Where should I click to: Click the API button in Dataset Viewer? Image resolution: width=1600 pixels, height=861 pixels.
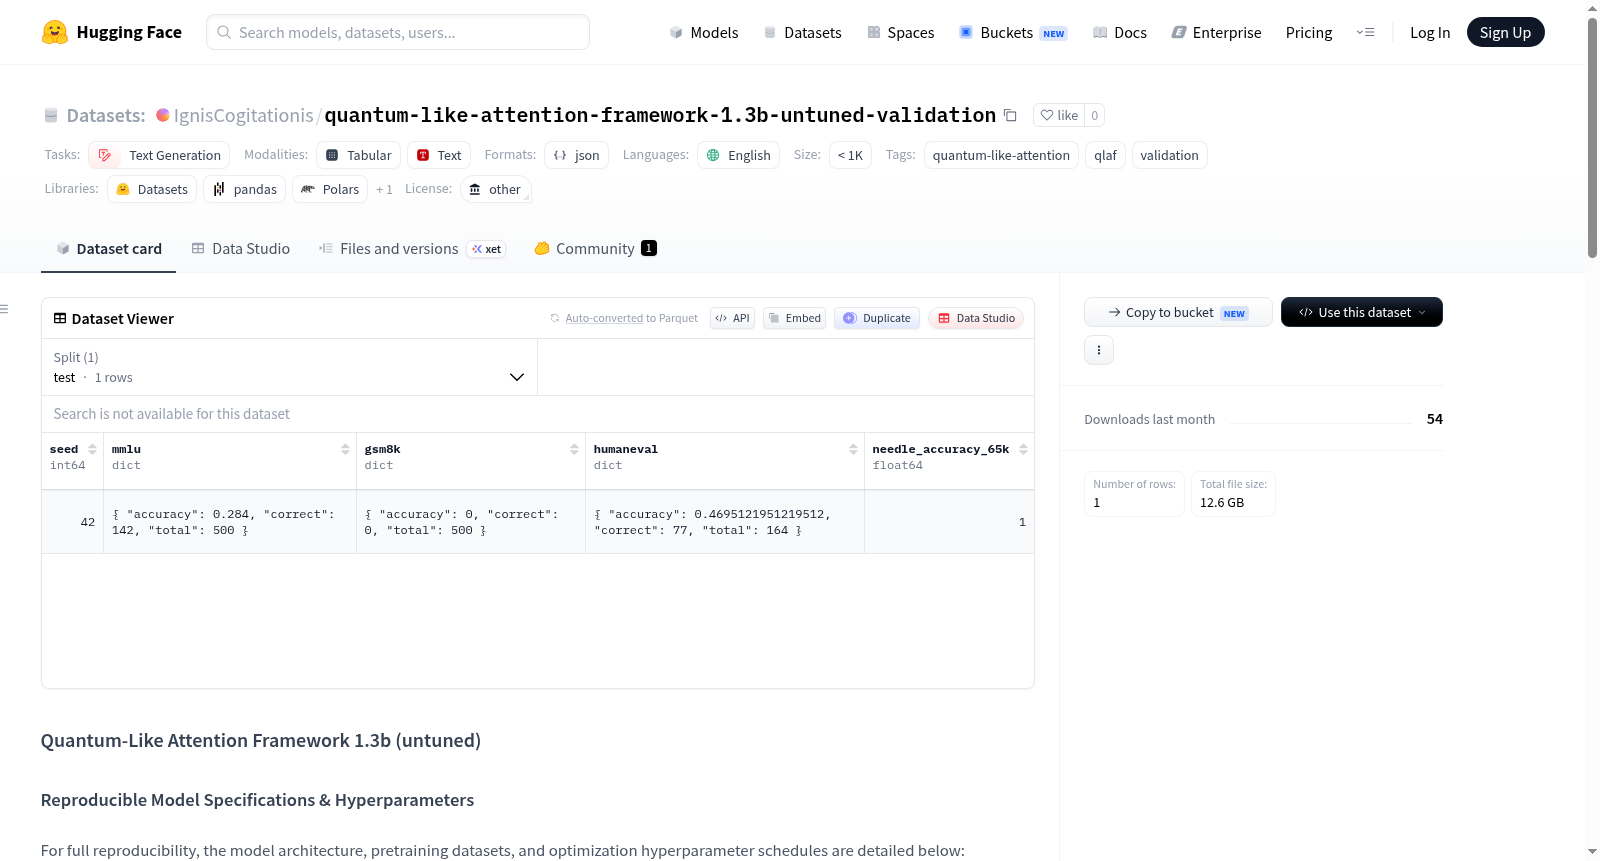click(732, 318)
